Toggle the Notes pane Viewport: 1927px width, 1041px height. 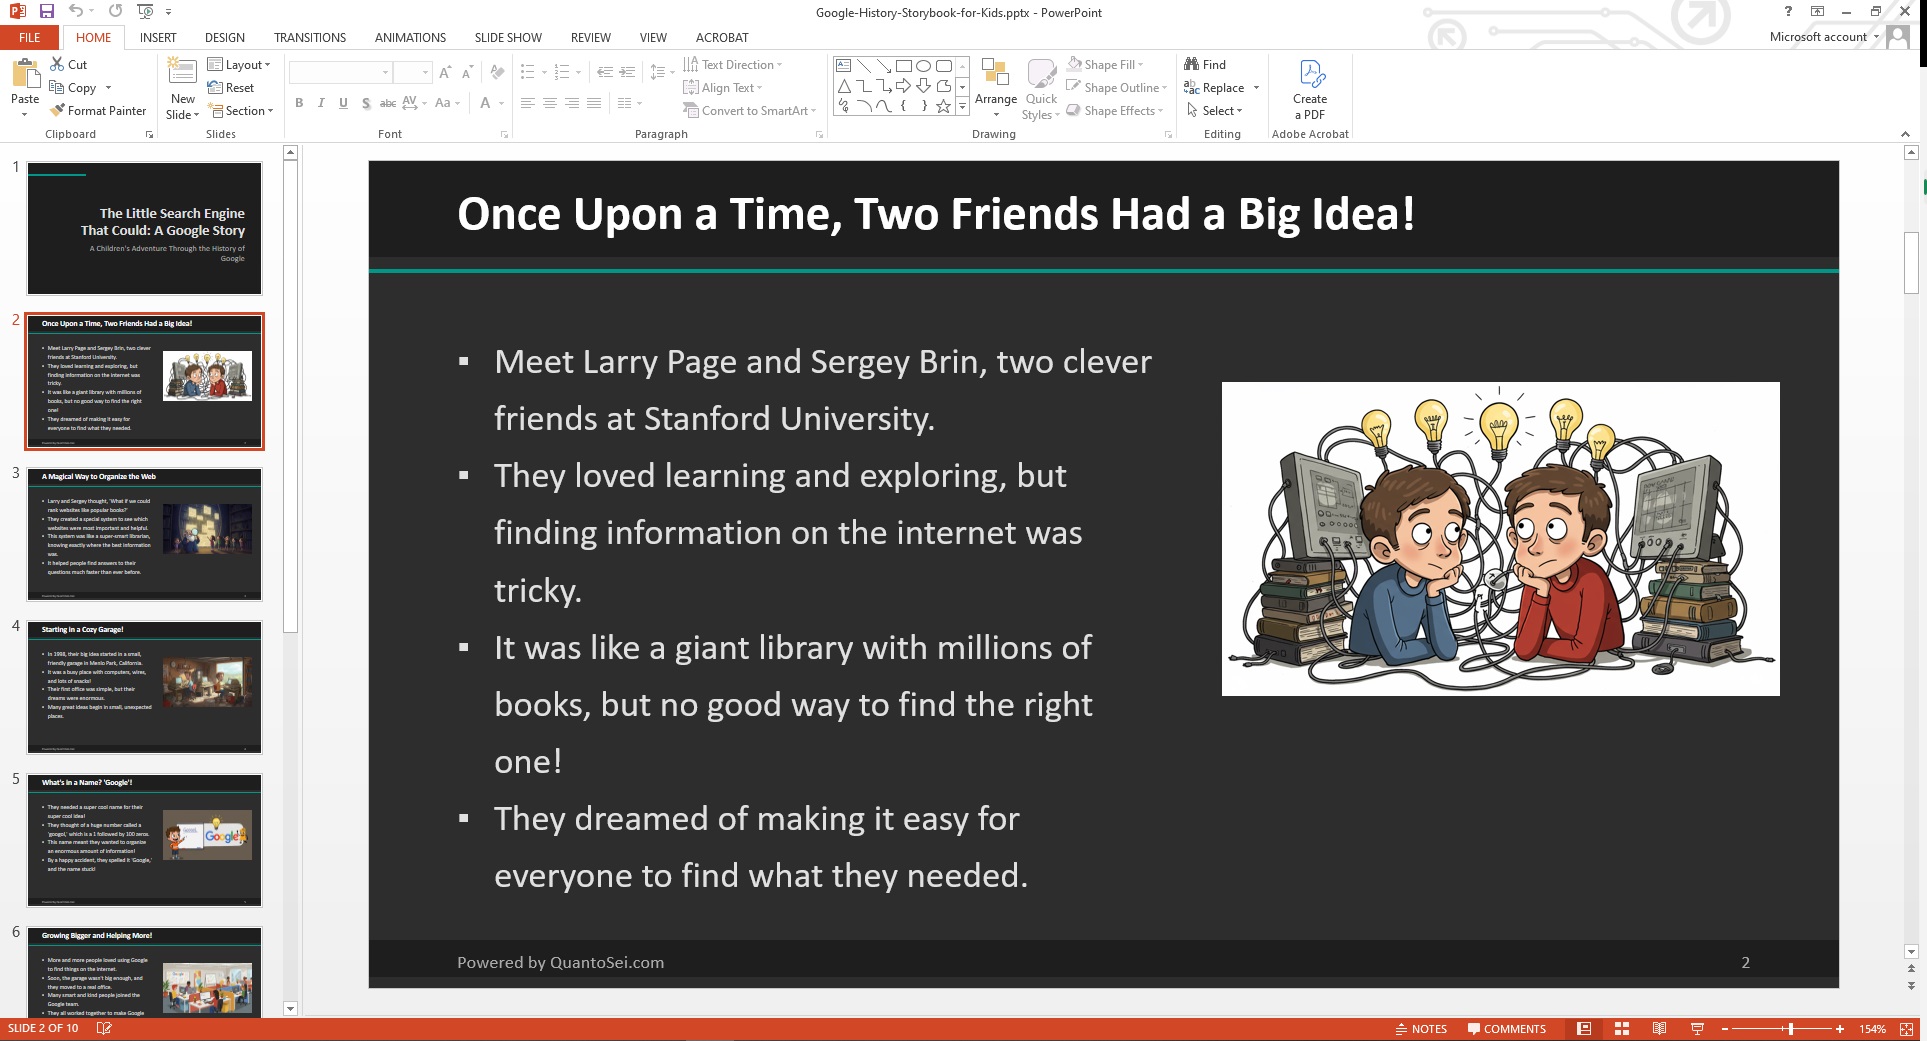coord(1421,1029)
